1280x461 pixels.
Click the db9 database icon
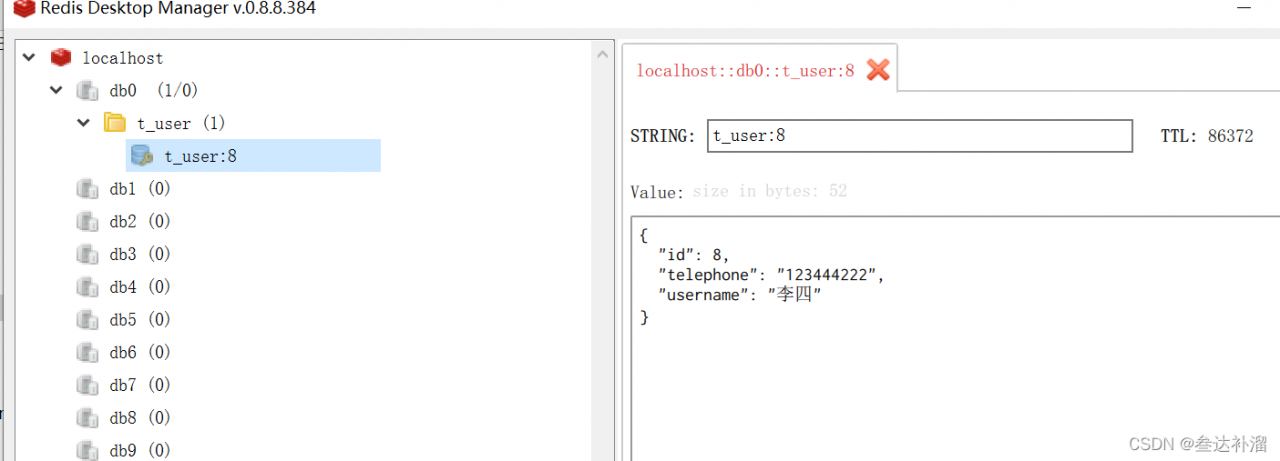[x=88, y=450]
